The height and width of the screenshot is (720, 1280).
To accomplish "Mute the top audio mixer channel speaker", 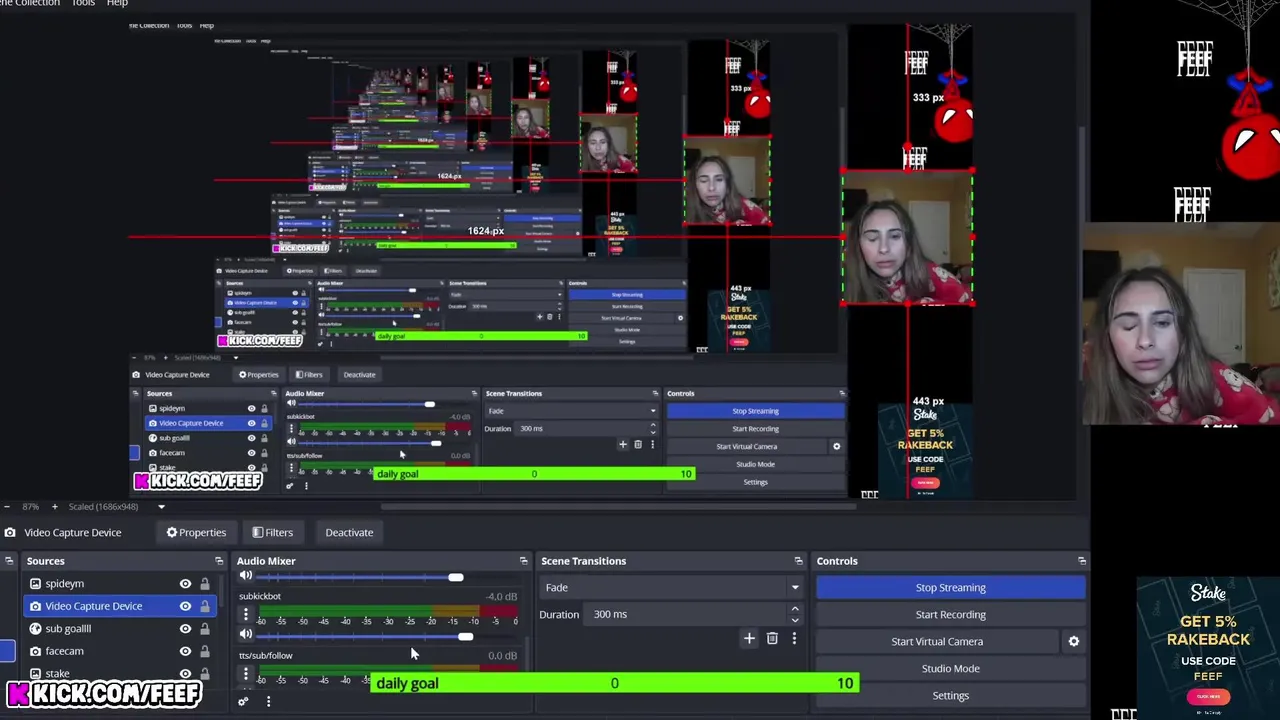I will (x=246, y=576).
